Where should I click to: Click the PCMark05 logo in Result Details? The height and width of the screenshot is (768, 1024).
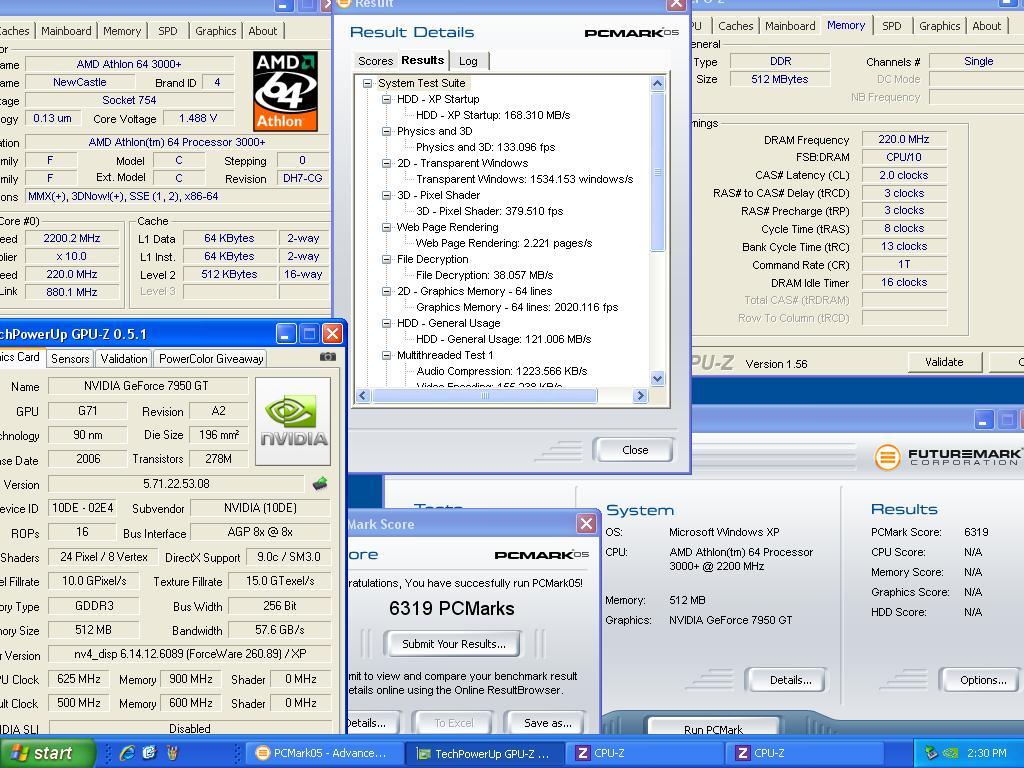click(631, 33)
